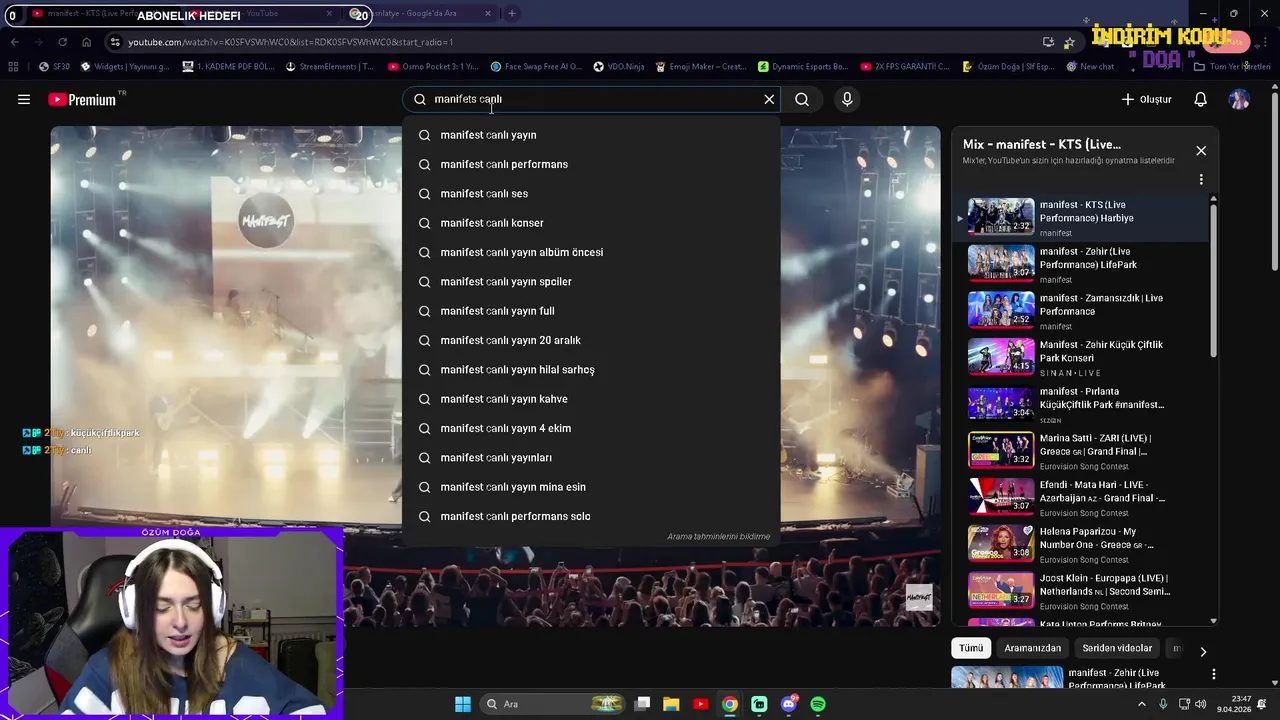Choose suggestion "manifest canlı albüm öncesi"
Viewport: 1280px width, 720px height.
click(591, 252)
